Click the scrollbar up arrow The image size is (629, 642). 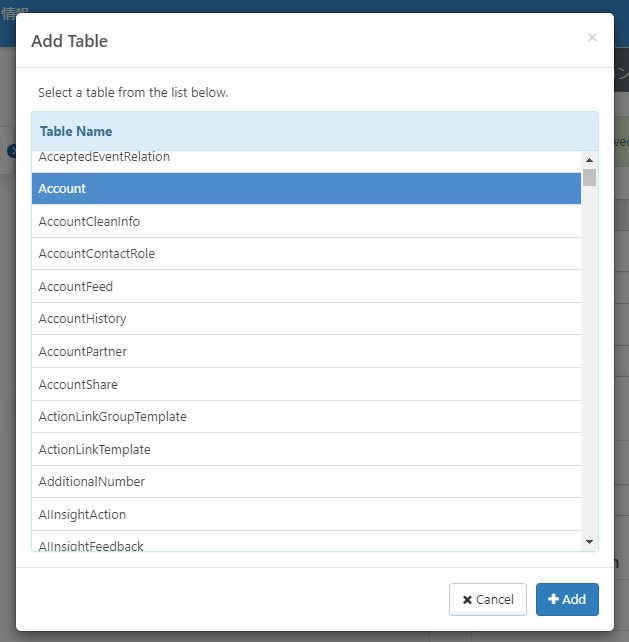(589, 160)
